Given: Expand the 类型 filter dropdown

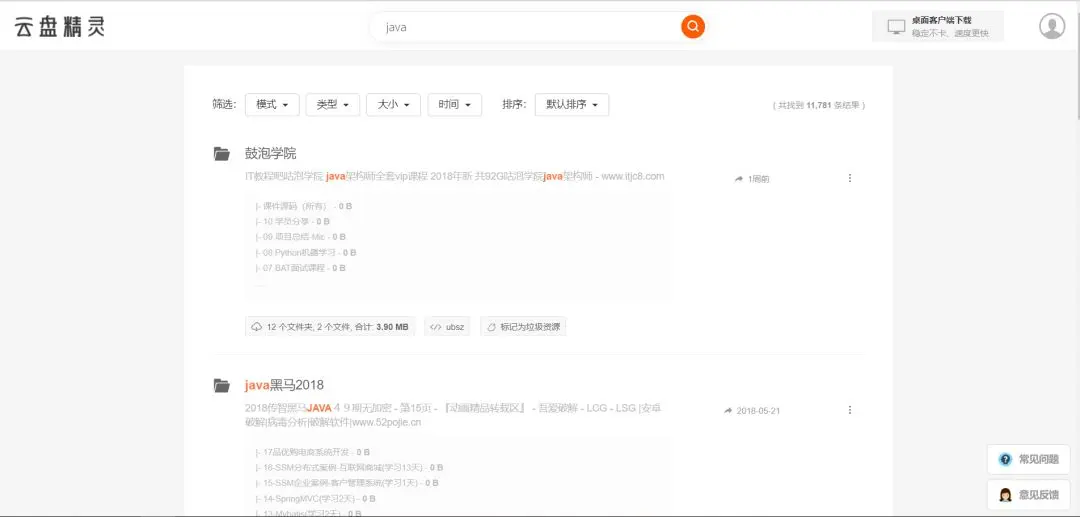Looking at the screenshot, I should (333, 105).
